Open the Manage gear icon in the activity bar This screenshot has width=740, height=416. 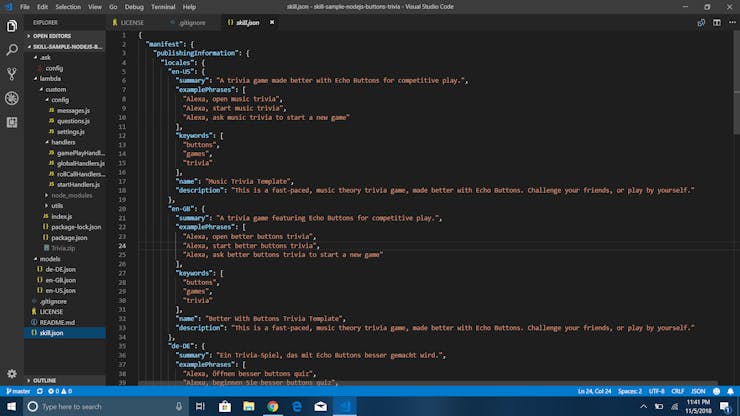[x=12, y=374]
